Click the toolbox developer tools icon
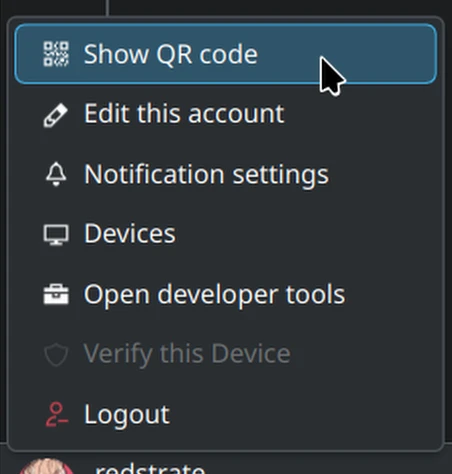Screen dimensions: 452x474 tap(56, 294)
